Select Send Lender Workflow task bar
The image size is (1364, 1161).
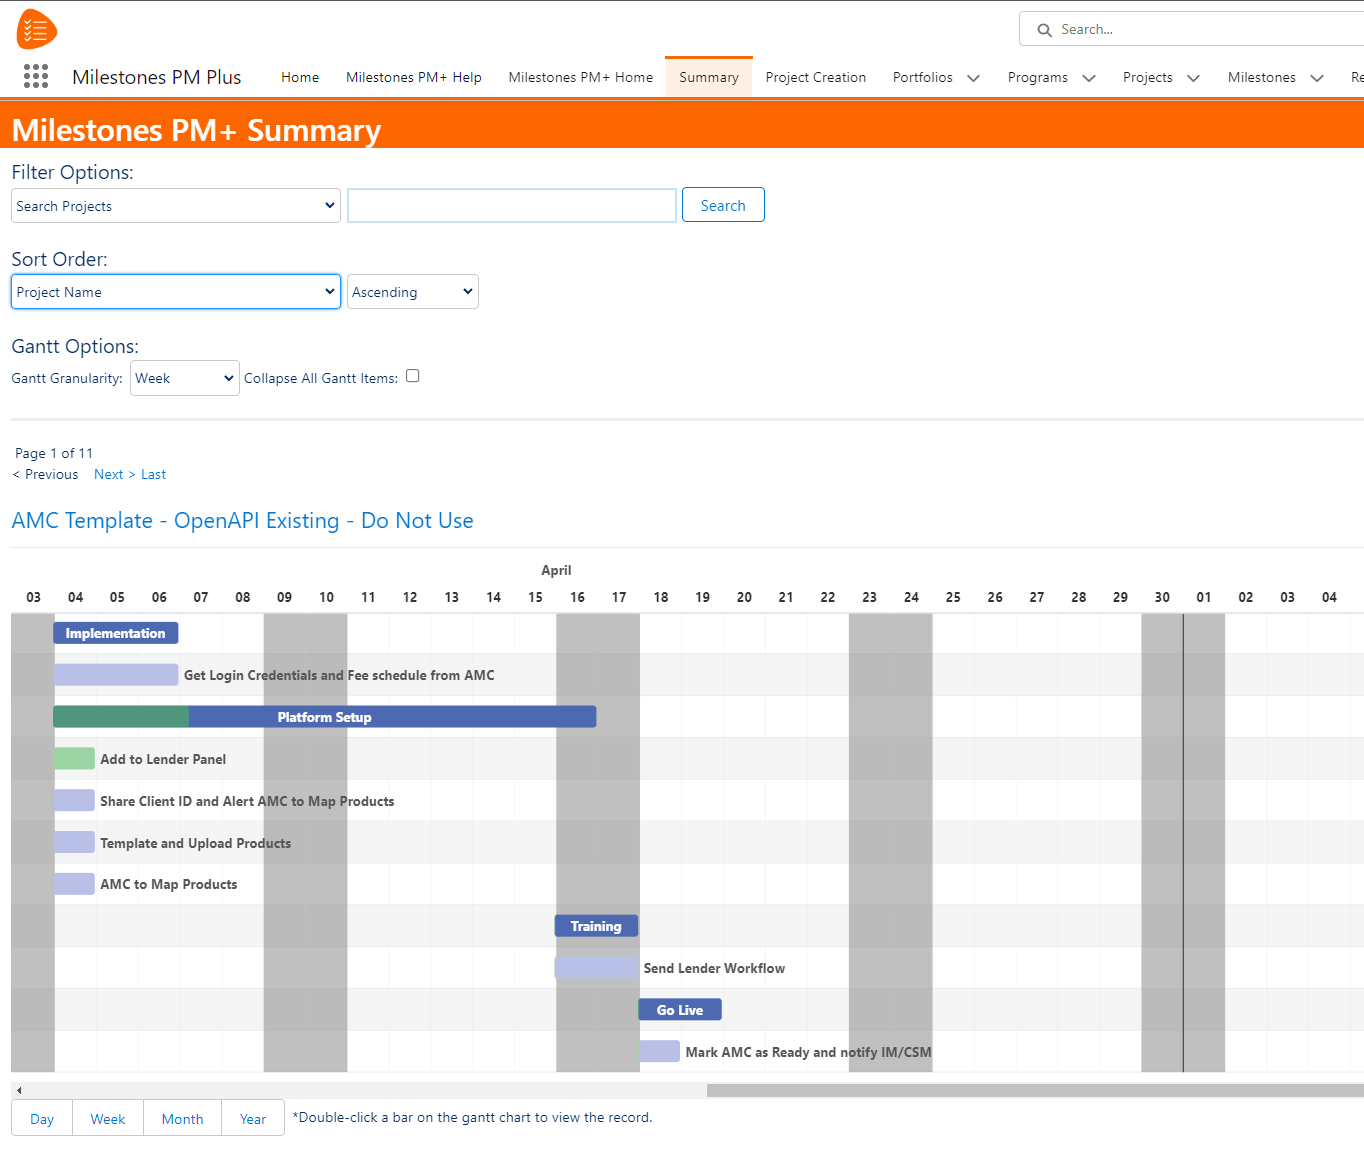coord(596,968)
